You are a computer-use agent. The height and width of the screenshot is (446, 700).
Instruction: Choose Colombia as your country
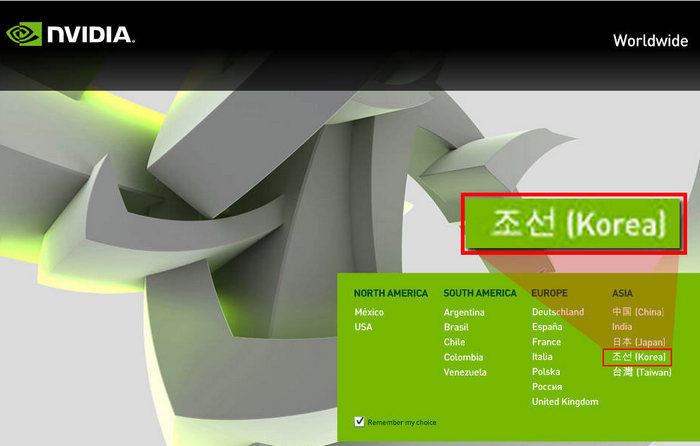tap(463, 357)
